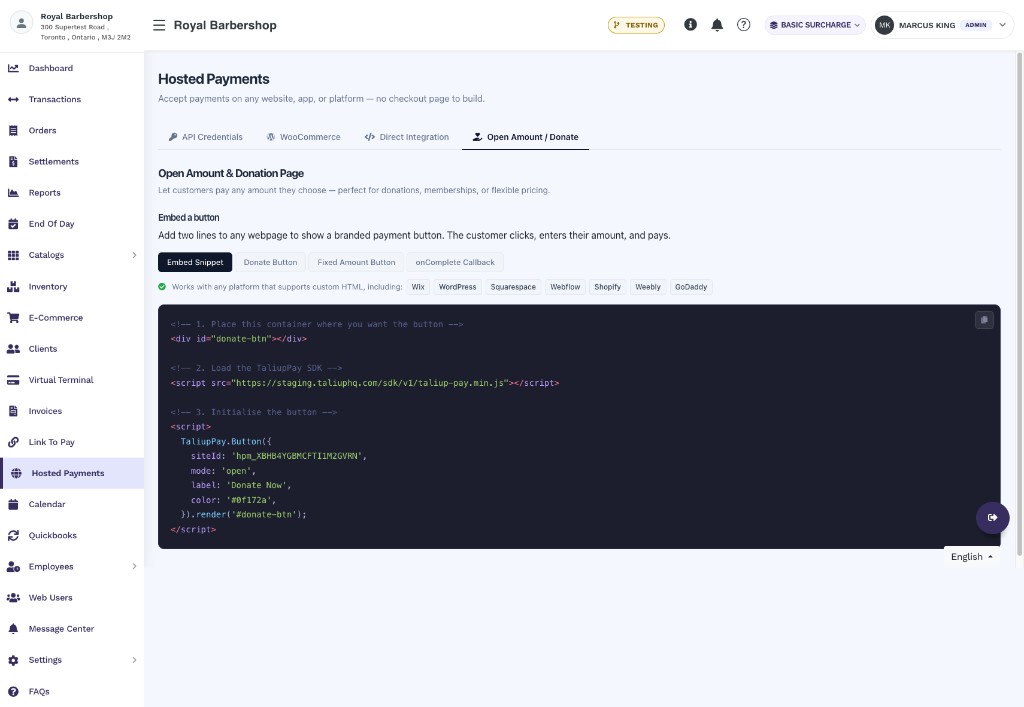1024x707 pixels.
Task: Click the End Of Day calendar-check icon
Action: click(13, 224)
